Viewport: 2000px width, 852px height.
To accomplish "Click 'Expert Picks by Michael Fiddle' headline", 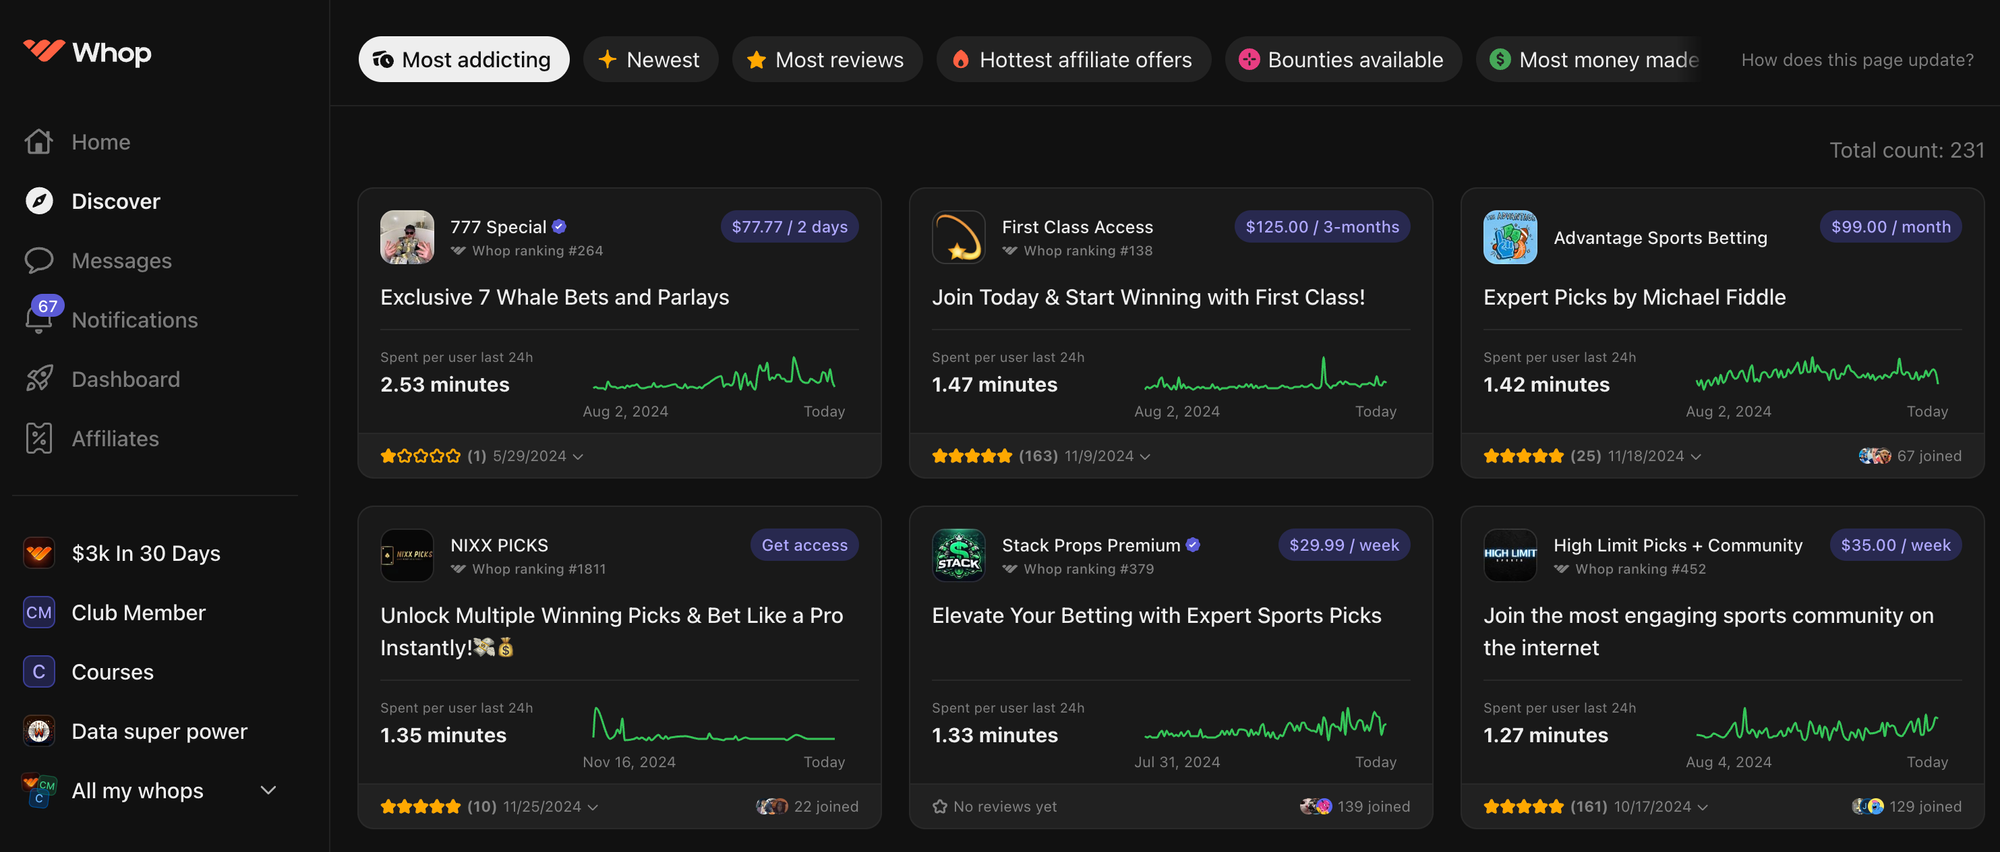I will tap(1634, 297).
